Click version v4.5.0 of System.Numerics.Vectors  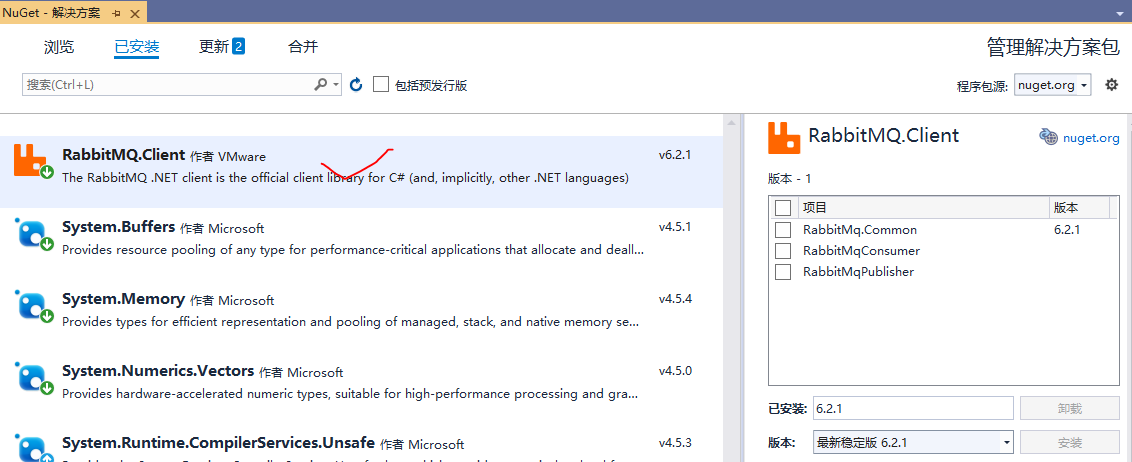click(x=675, y=371)
